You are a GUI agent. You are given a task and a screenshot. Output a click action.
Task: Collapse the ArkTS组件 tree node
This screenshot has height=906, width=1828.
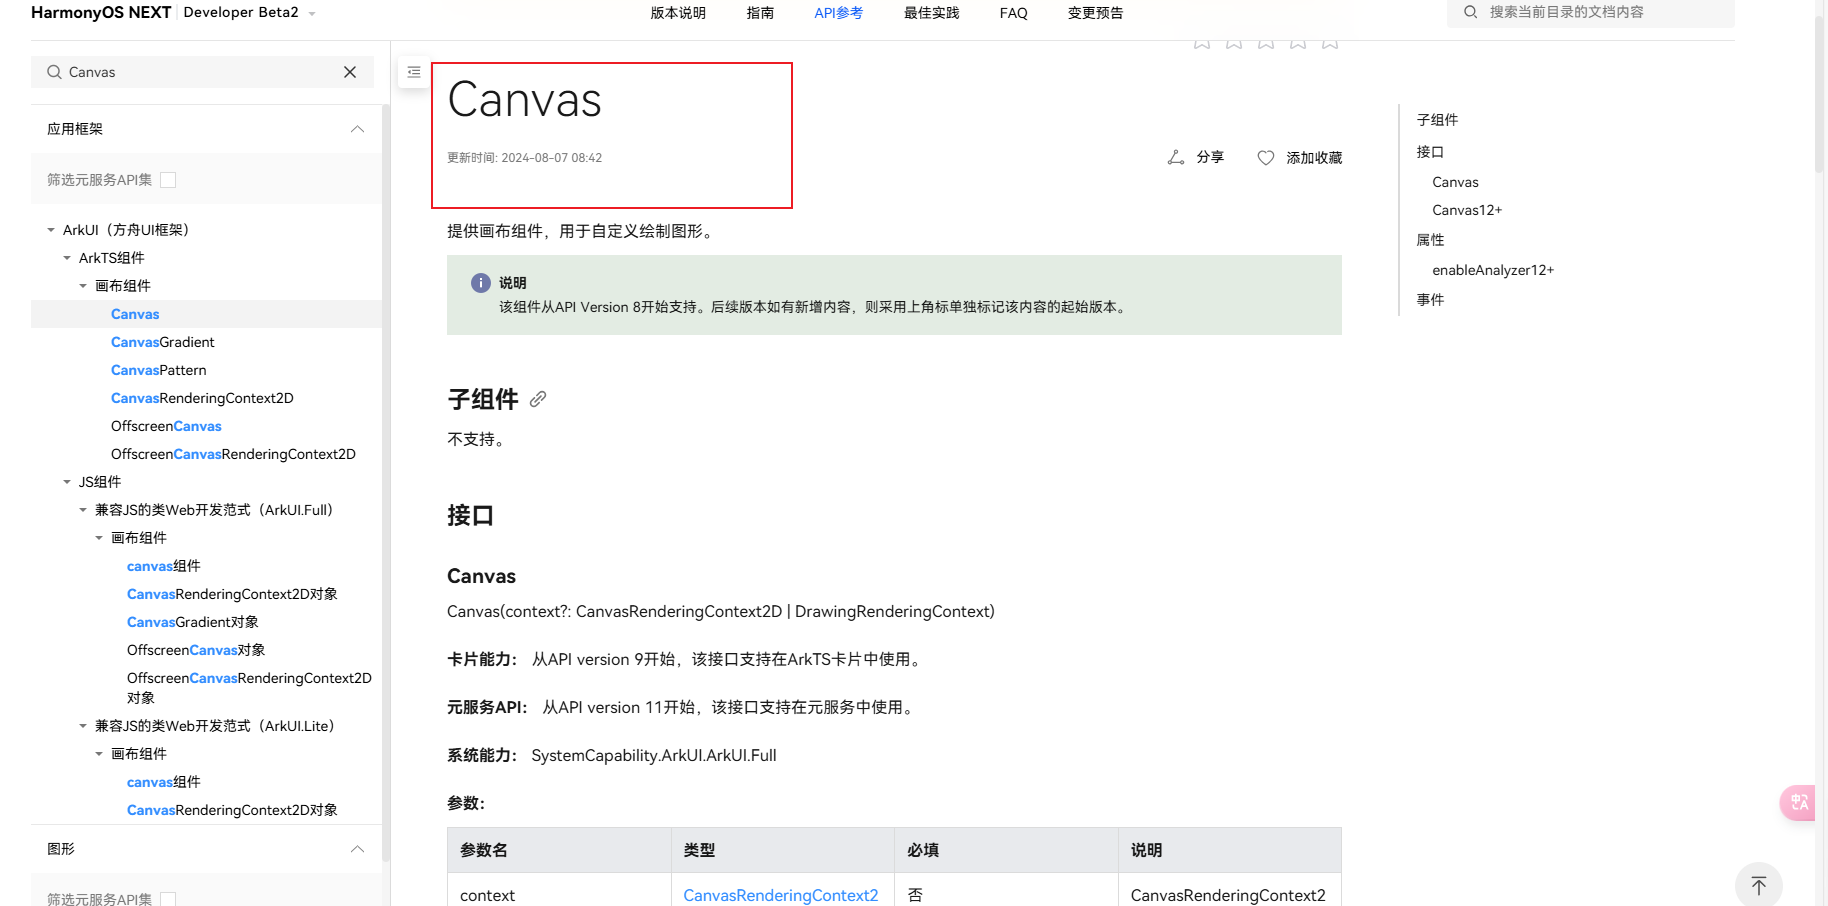(67, 258)
